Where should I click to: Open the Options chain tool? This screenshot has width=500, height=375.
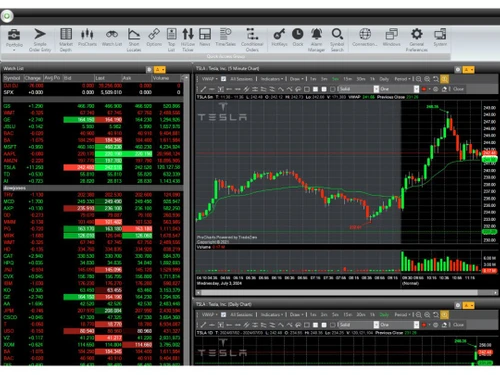click(x=154, y=38)
